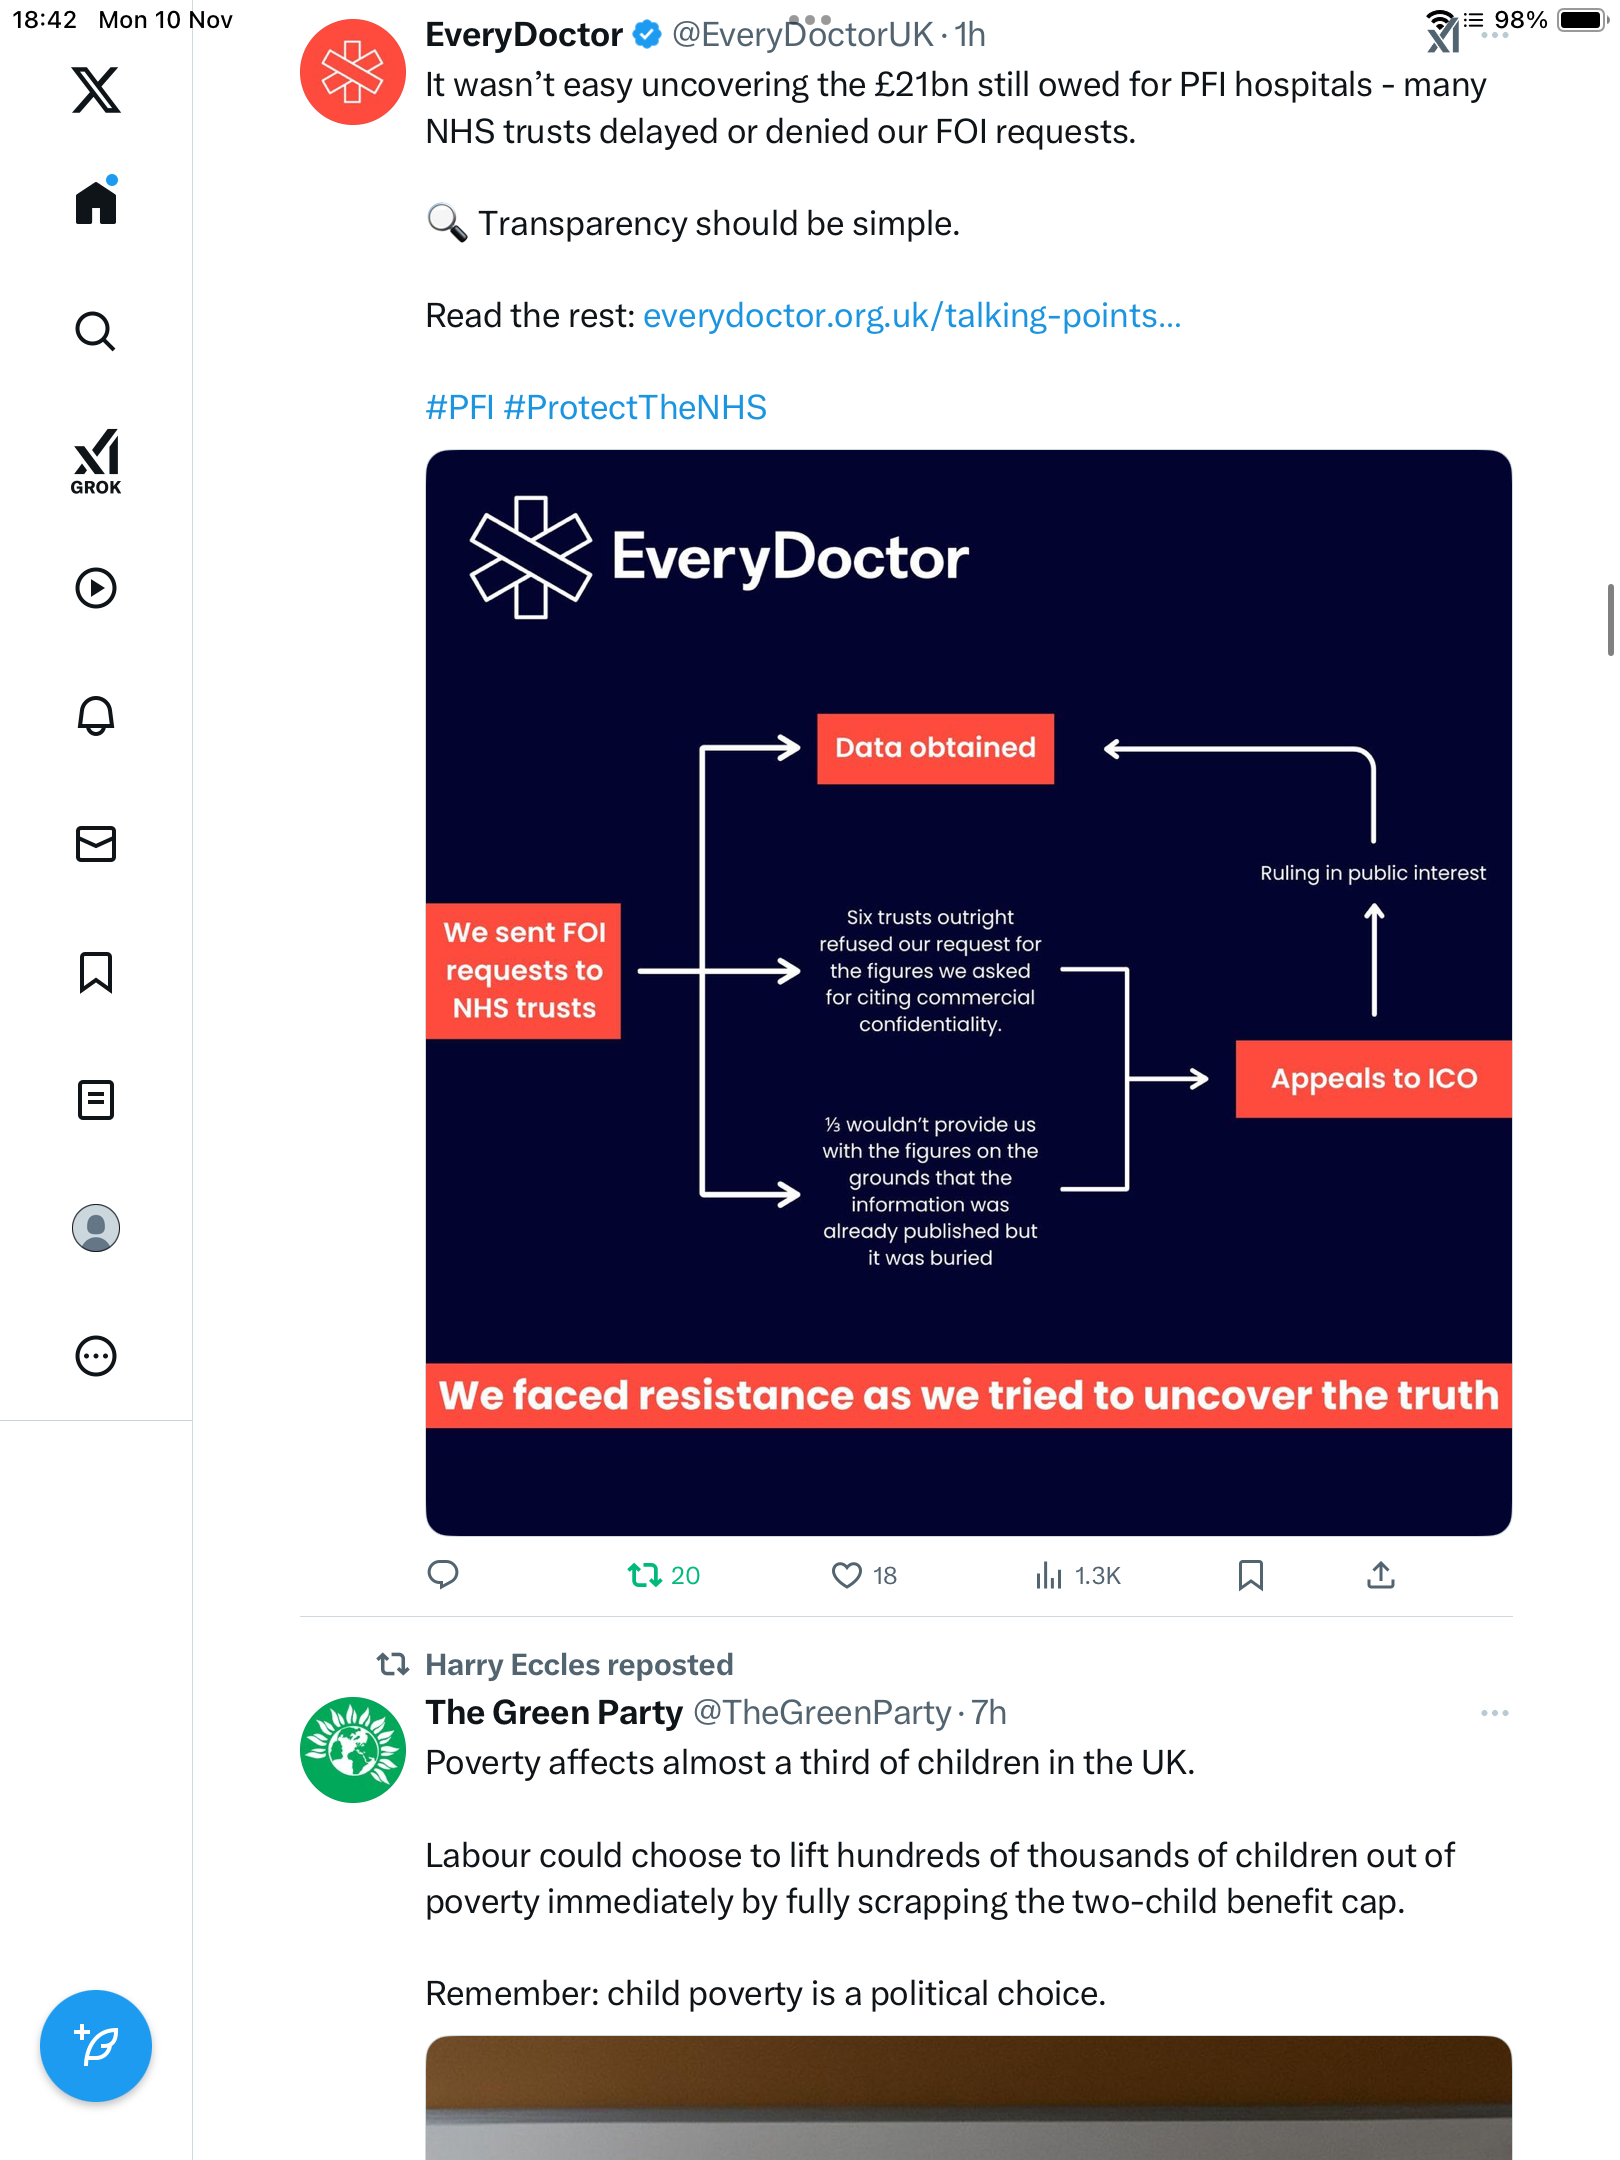Open profile account avatar in sidebar
1620x2160 pixels.
96,1228
